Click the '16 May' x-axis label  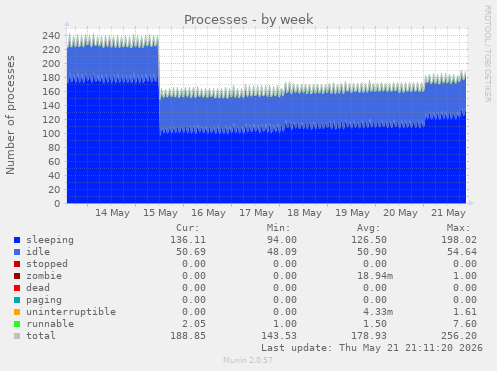click(x=209, y=213)
